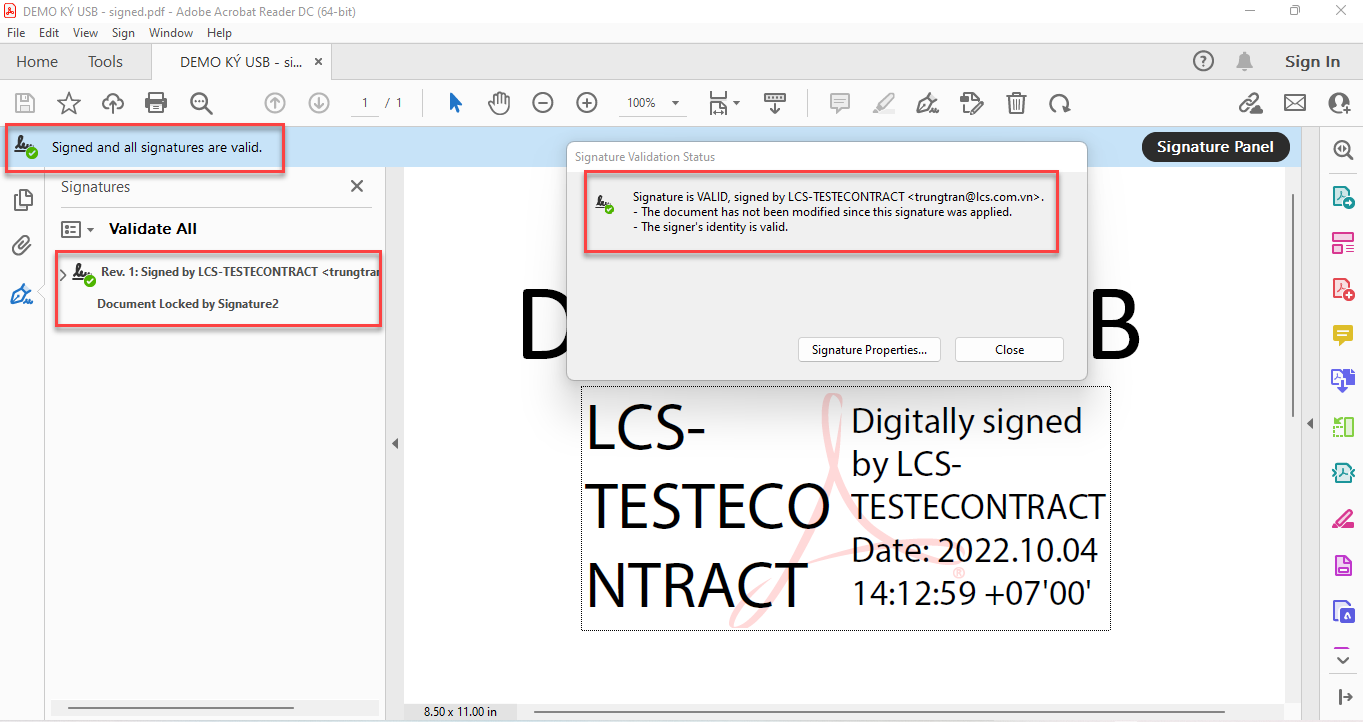Click the share with others person icon
Image resolution: width=1365 pixels, height=724 pixels.
tap(1340, 103)
